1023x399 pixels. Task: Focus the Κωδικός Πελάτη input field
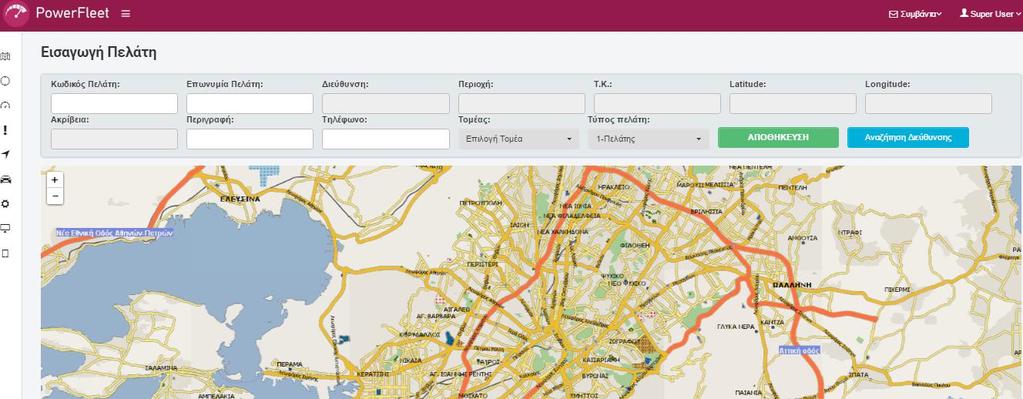coord(114,104)
